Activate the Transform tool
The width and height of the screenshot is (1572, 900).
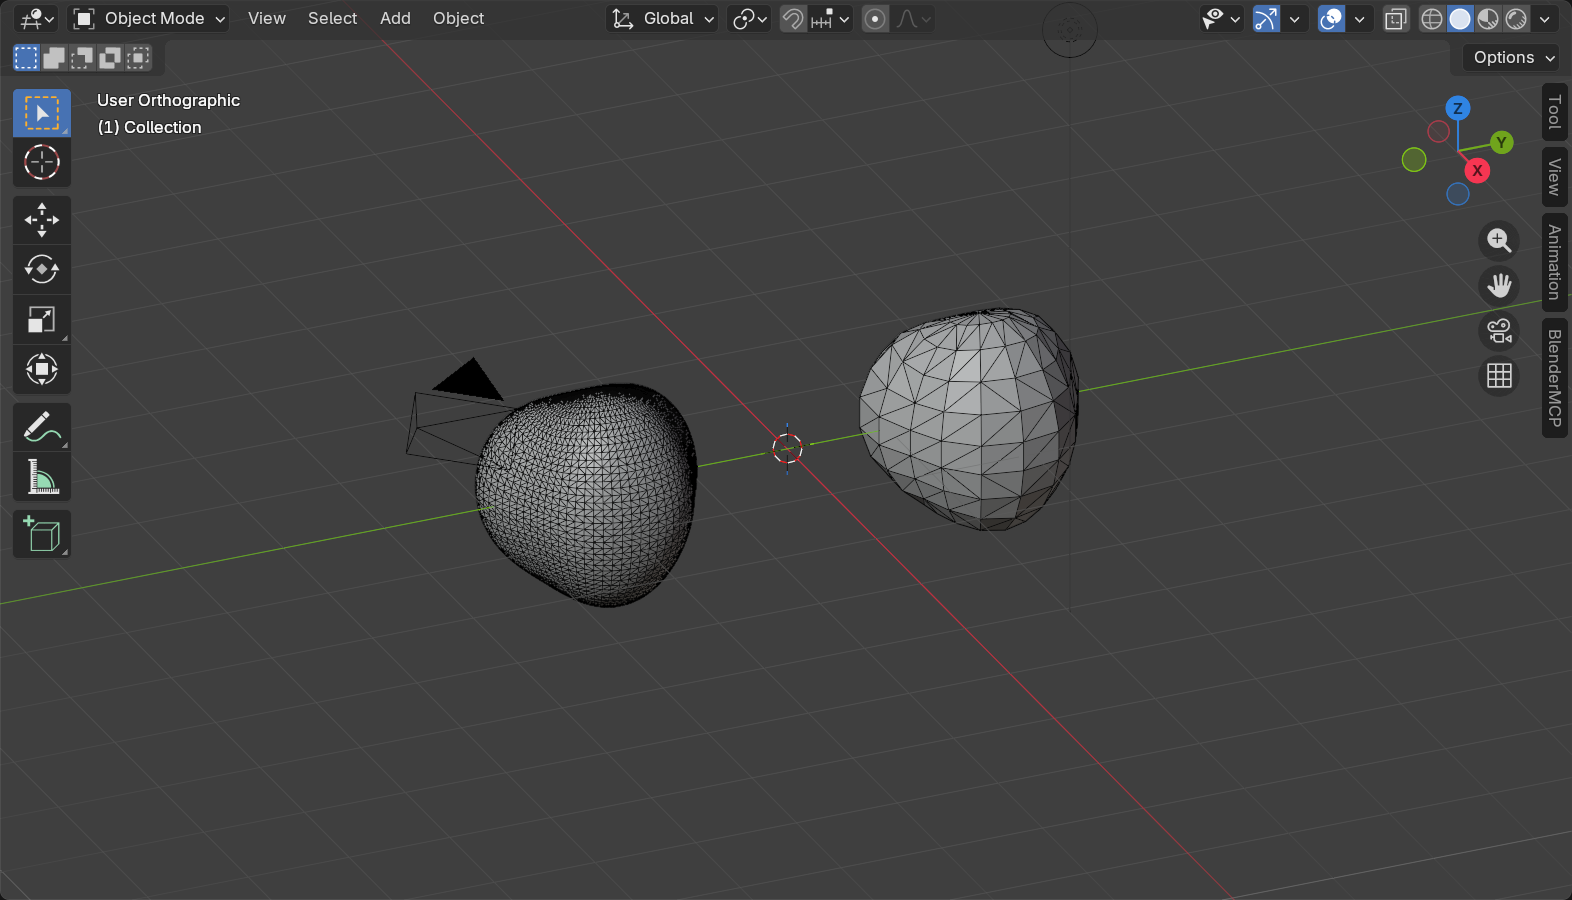pyautogui.click(x=42, y=369)
